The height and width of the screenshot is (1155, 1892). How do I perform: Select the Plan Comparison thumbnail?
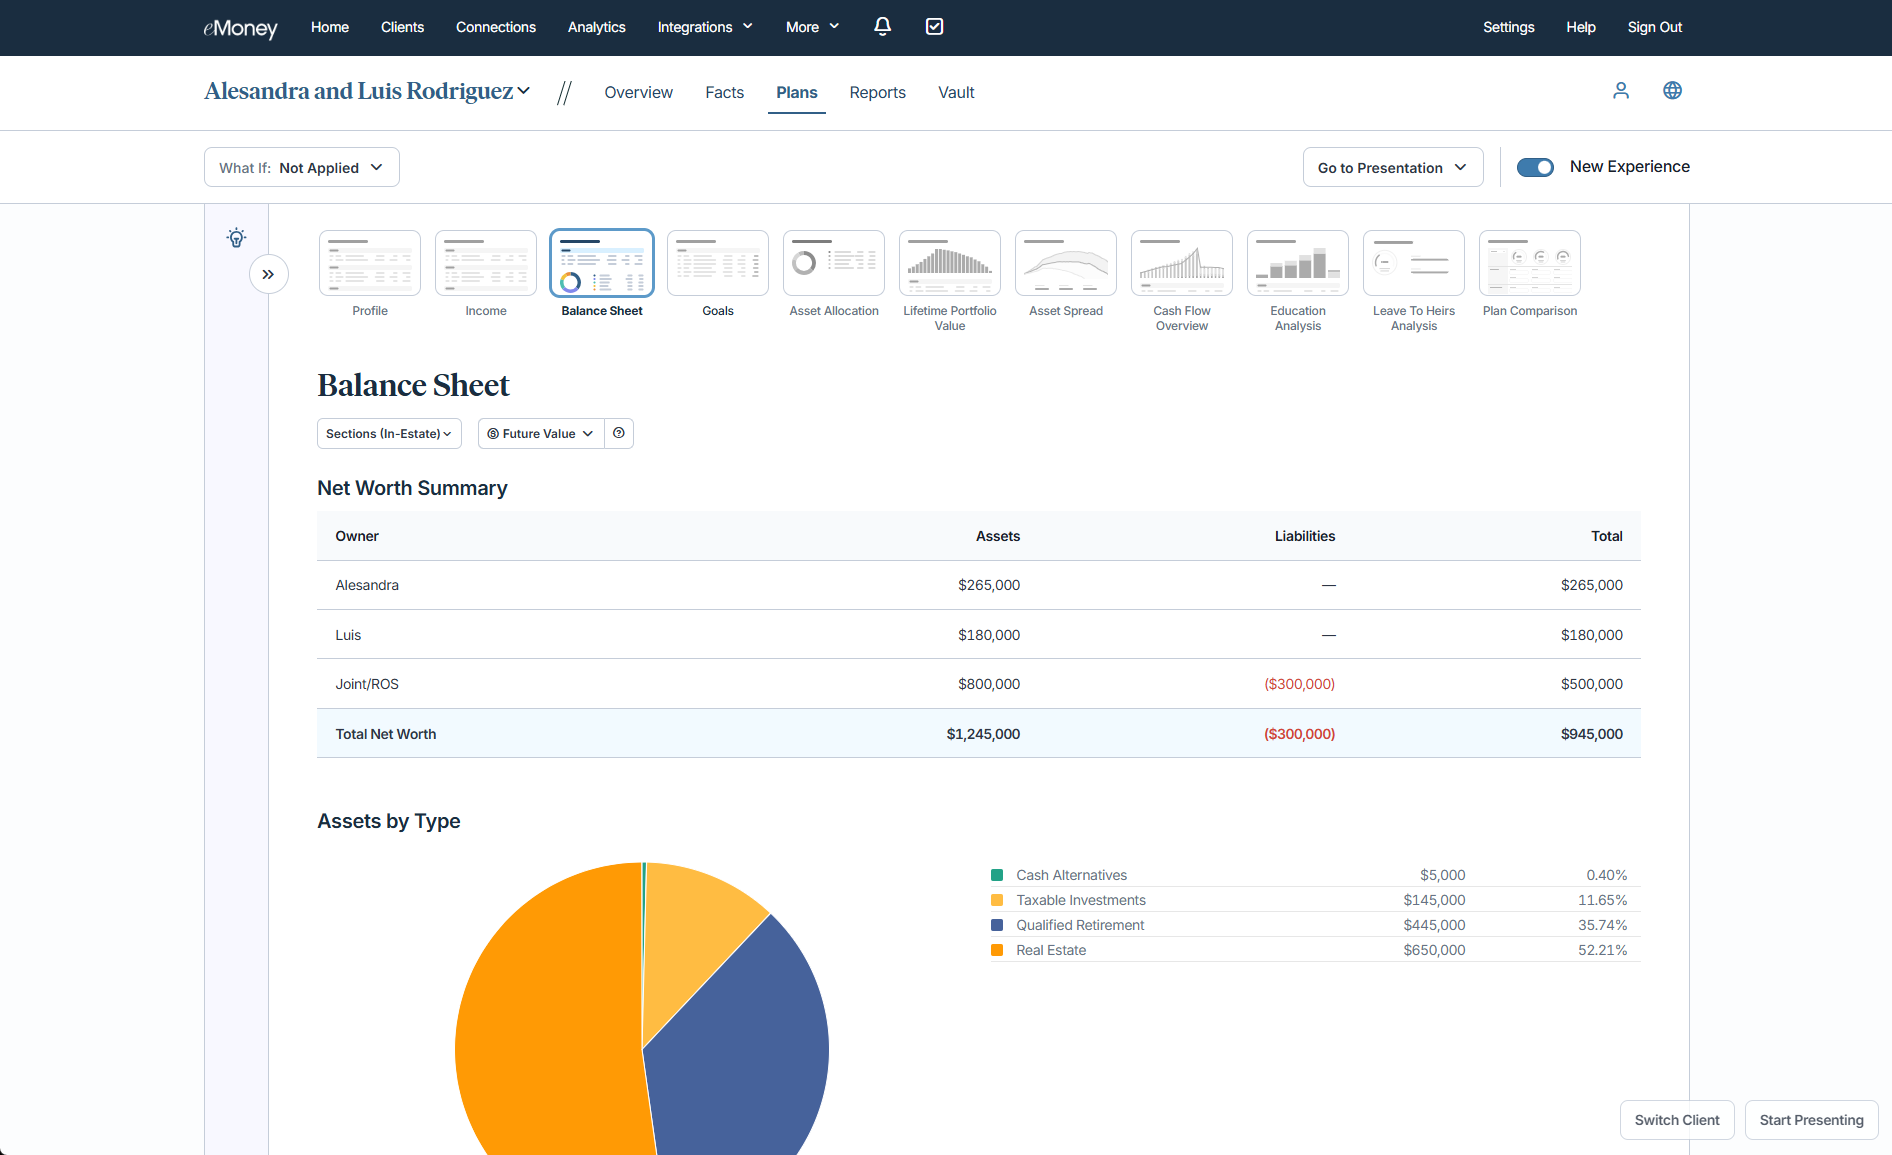[x=1529, y=264]
